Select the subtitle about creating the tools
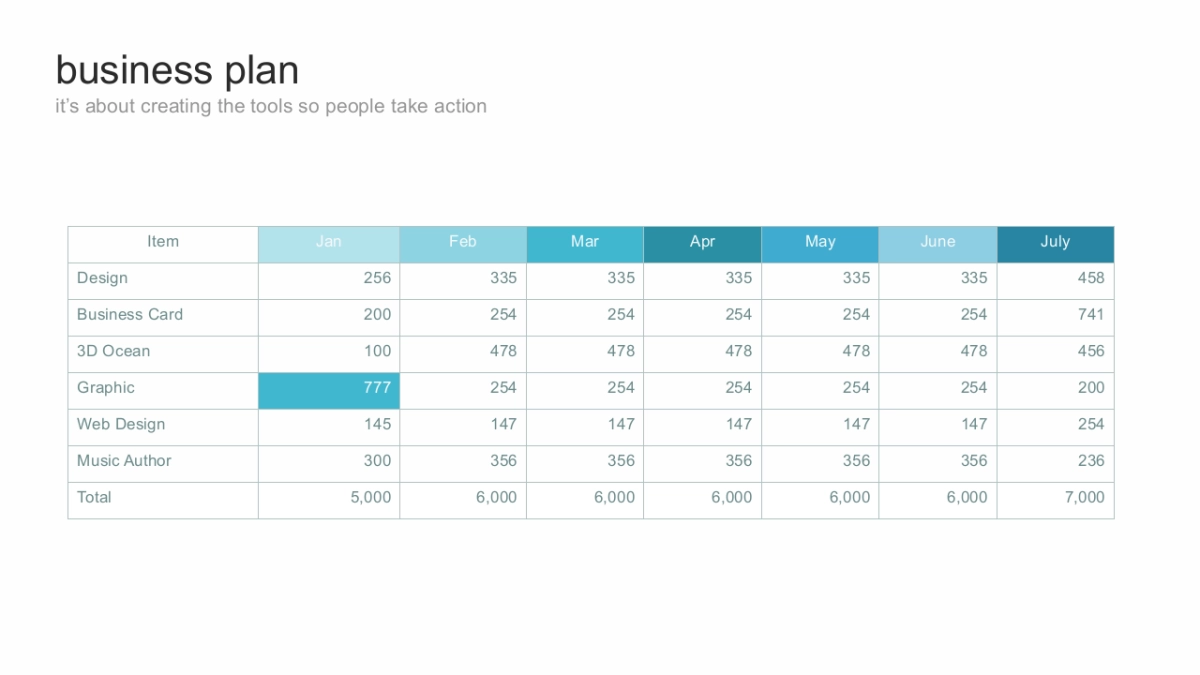1200x675 pixels. pos(271,106)
